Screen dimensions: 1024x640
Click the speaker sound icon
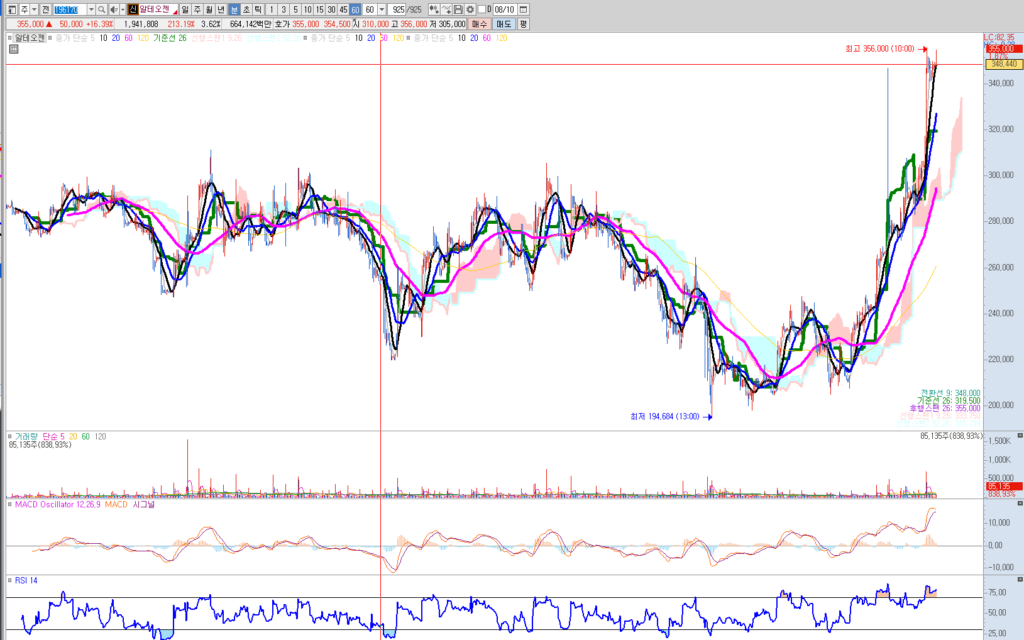pos(114,10)
